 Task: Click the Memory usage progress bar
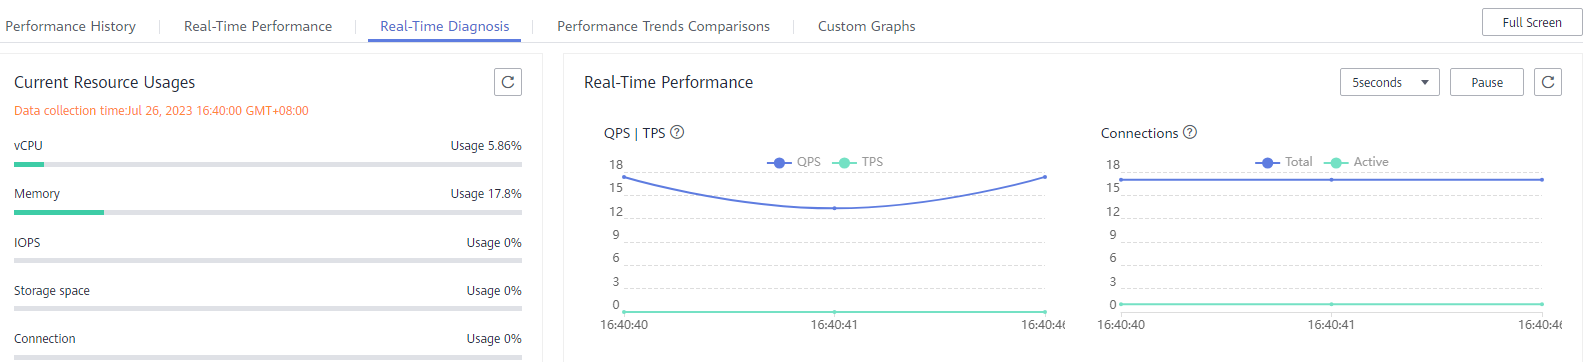pyautogui.click(x=268, y=212)
